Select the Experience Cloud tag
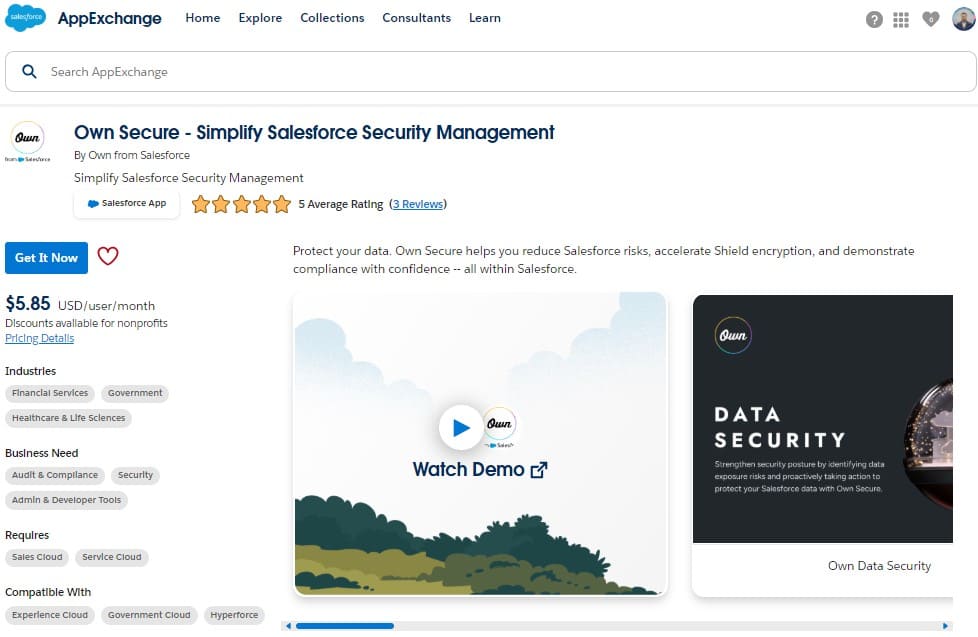Image resolution: width=978 pixels, height=637 pixels. [50, 615]
